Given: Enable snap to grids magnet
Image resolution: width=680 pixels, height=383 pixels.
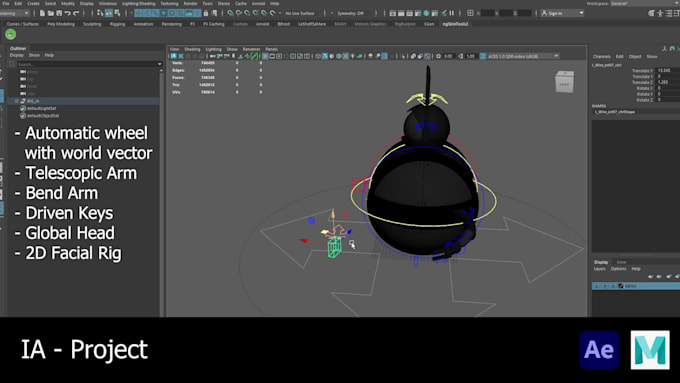Looking at the screenshot, I should click(230, 13).
